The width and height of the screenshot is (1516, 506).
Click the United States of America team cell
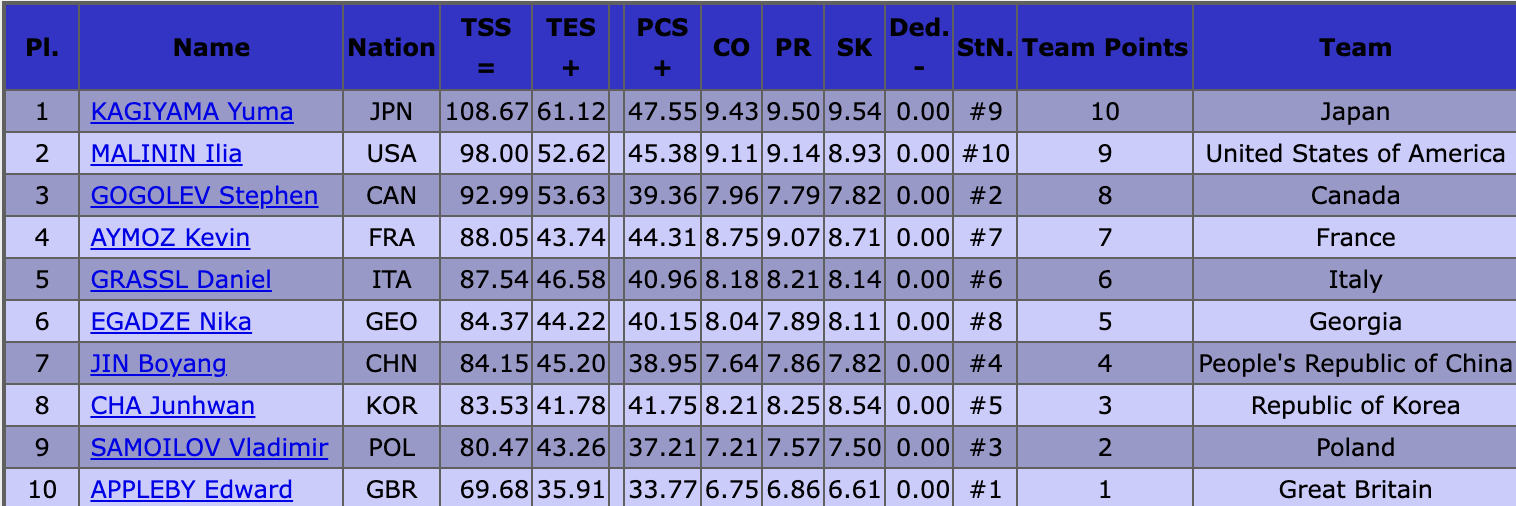tap(1355, 153)
